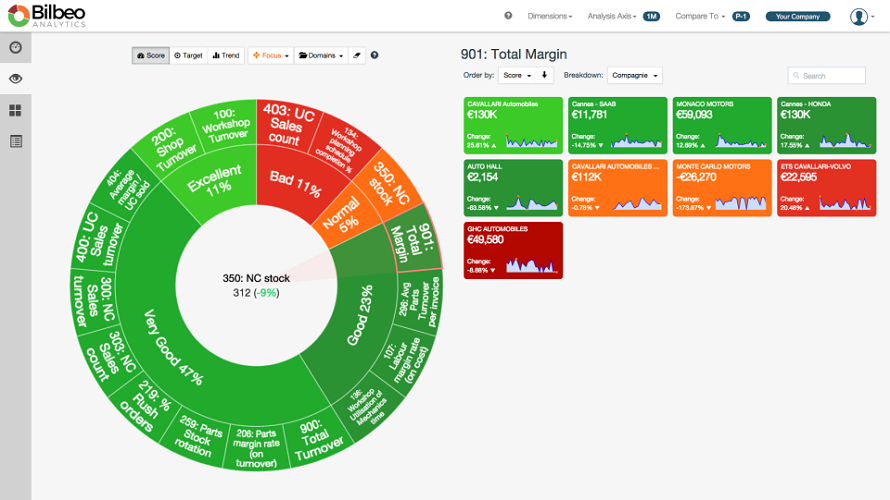Switch chart mode to Trend

point(226,56)
